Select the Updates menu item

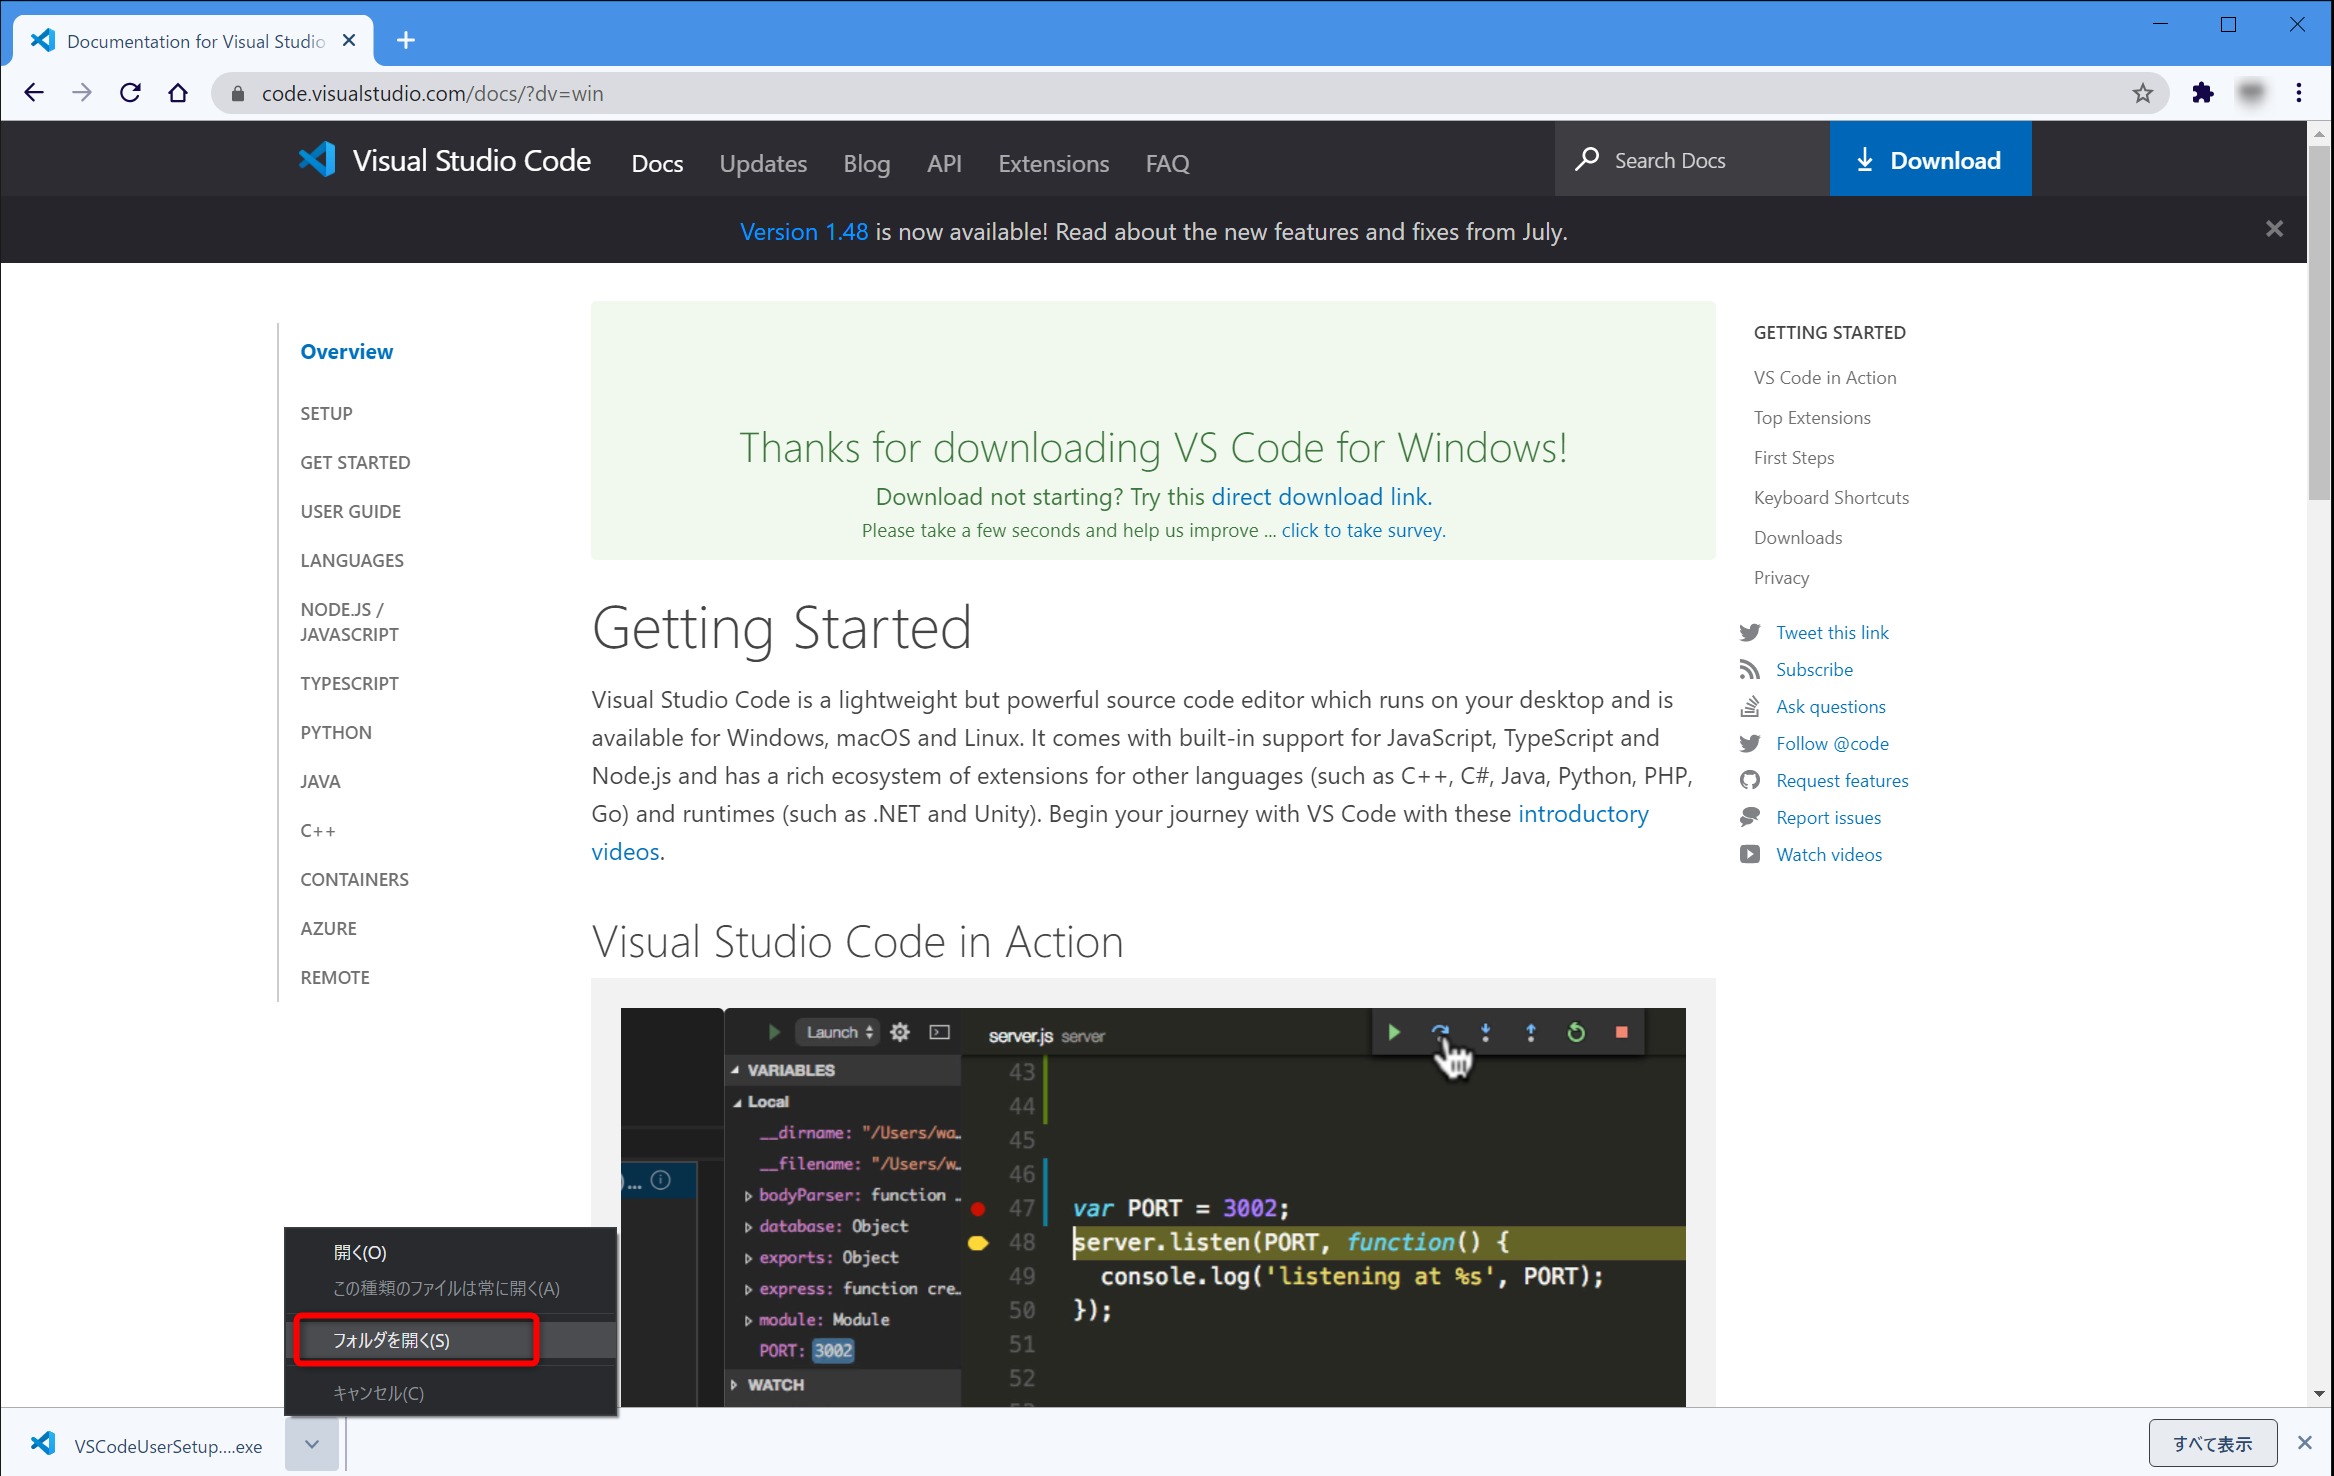coord(763,163)
